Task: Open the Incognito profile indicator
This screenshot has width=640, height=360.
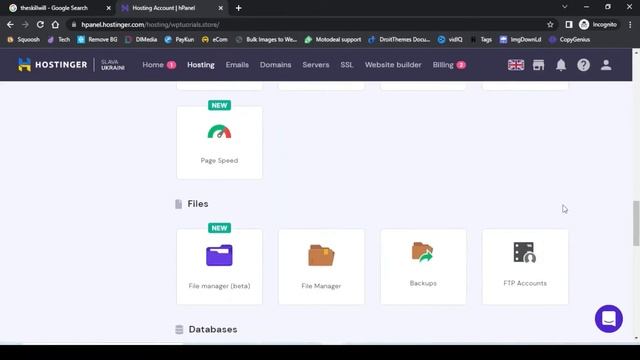Action: [598, 24]
